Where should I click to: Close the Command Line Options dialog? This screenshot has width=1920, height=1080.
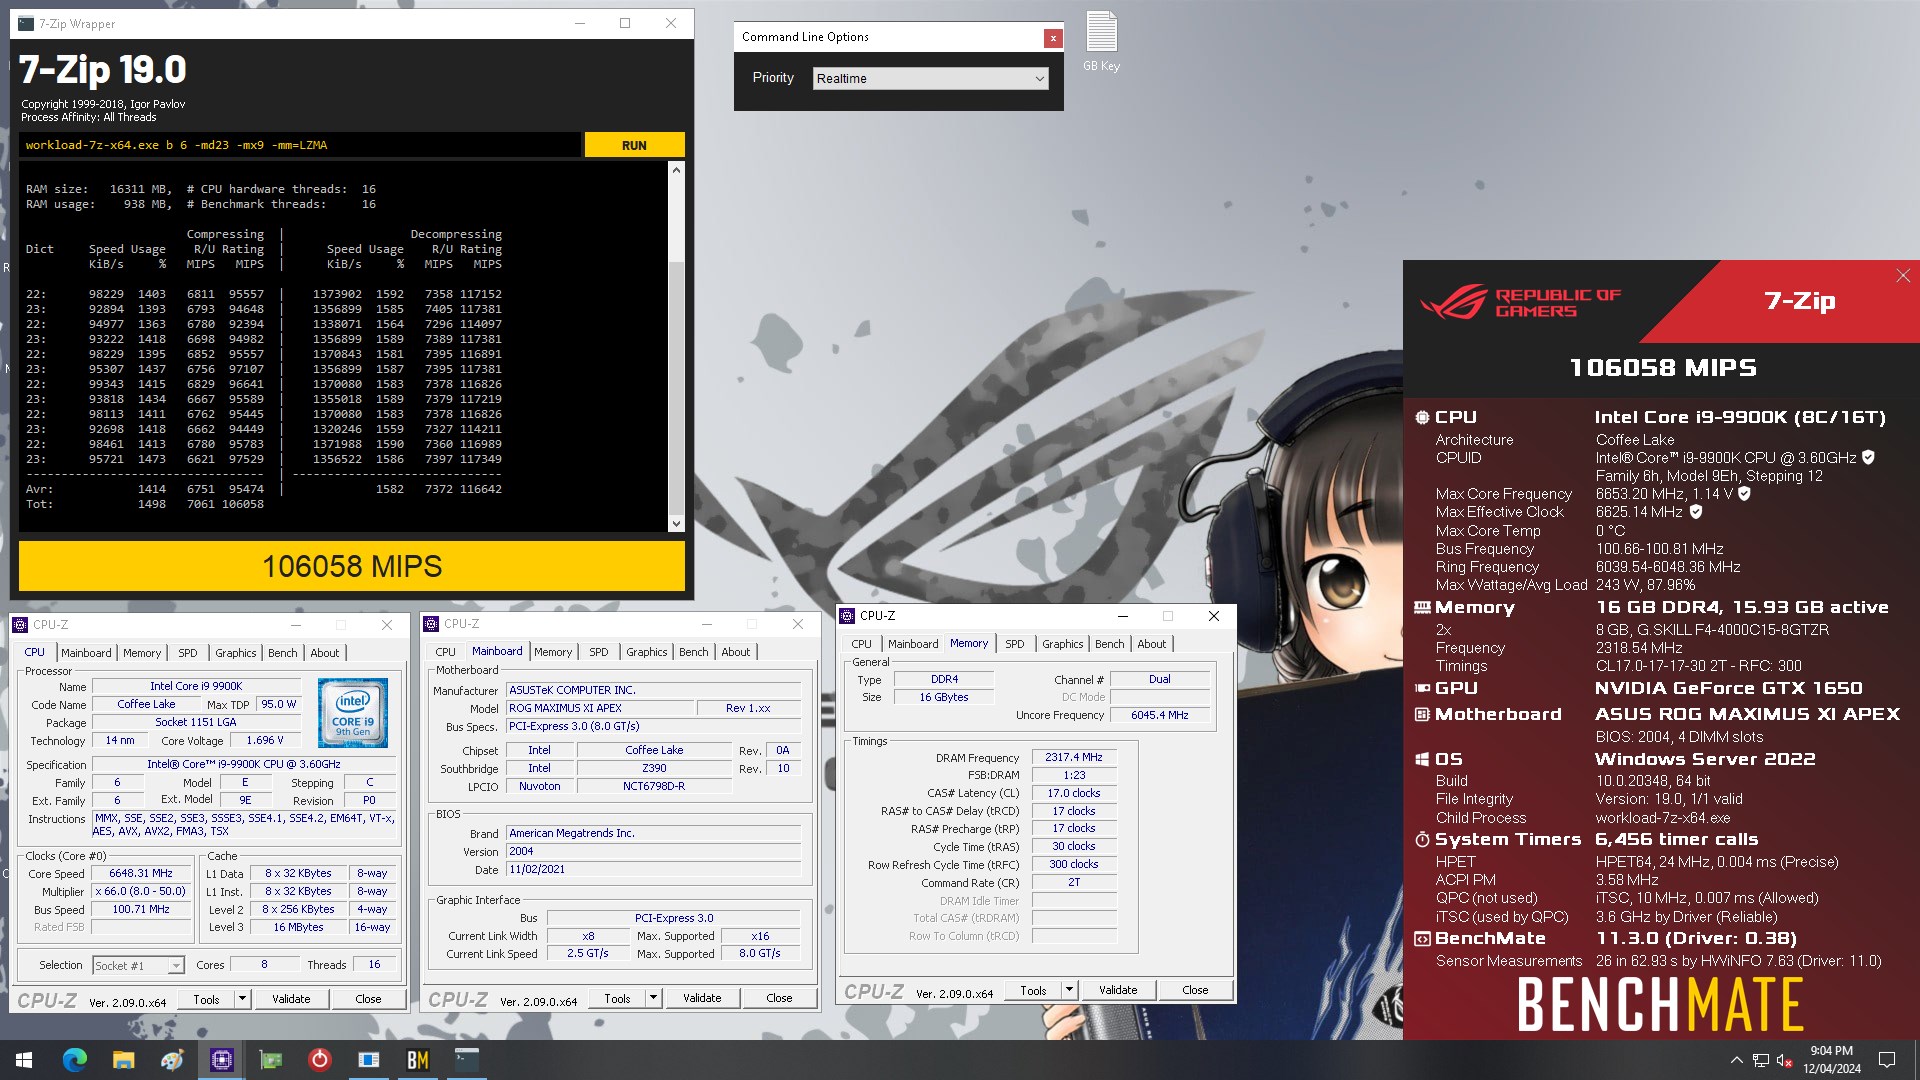coord(1052,38)
